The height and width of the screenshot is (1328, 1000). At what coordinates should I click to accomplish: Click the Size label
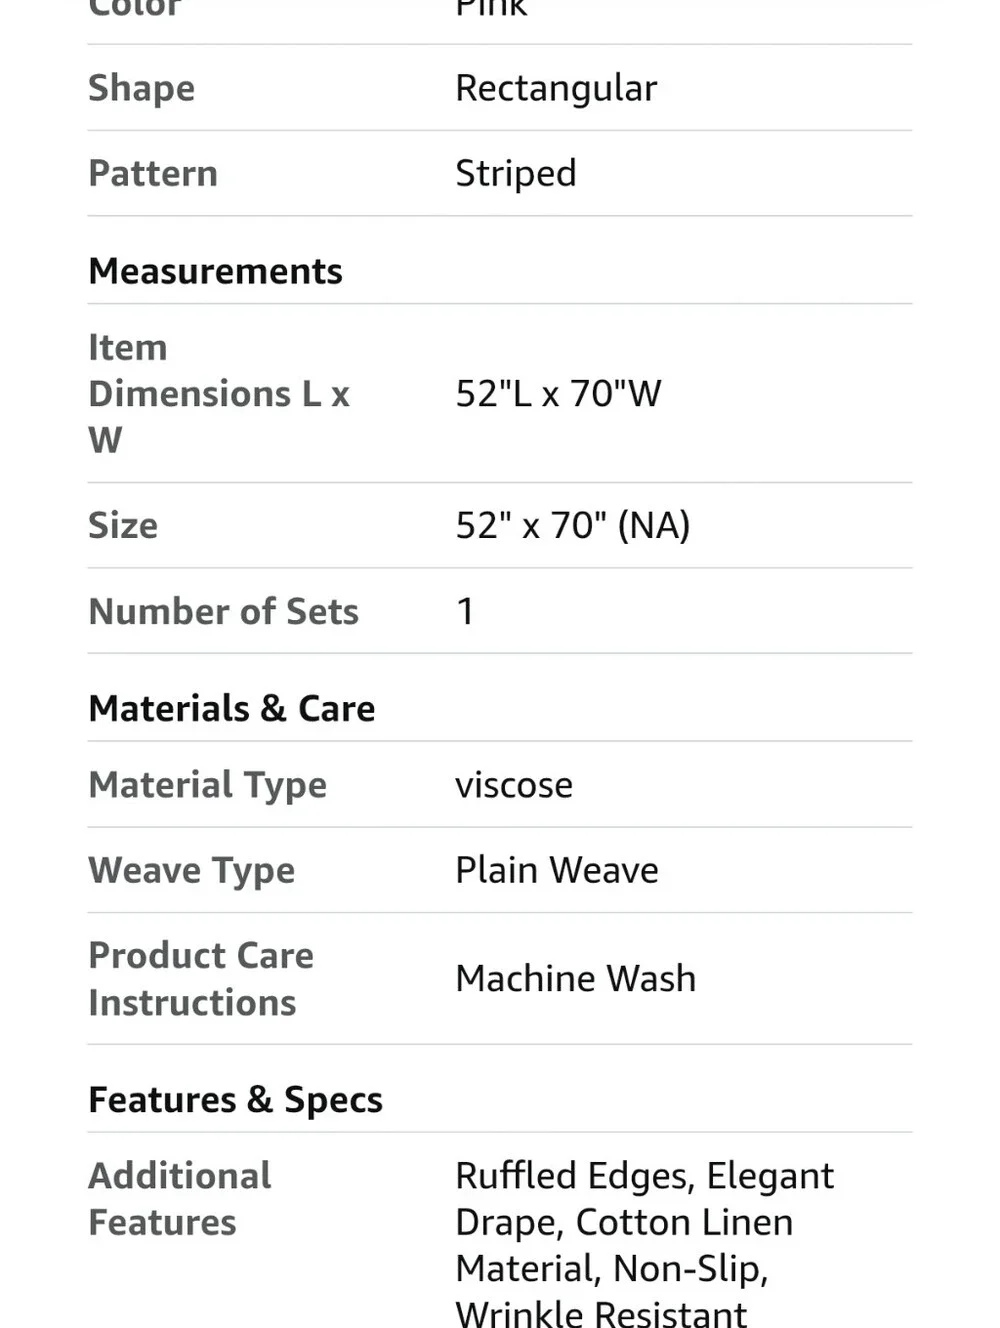coord(123,525)
